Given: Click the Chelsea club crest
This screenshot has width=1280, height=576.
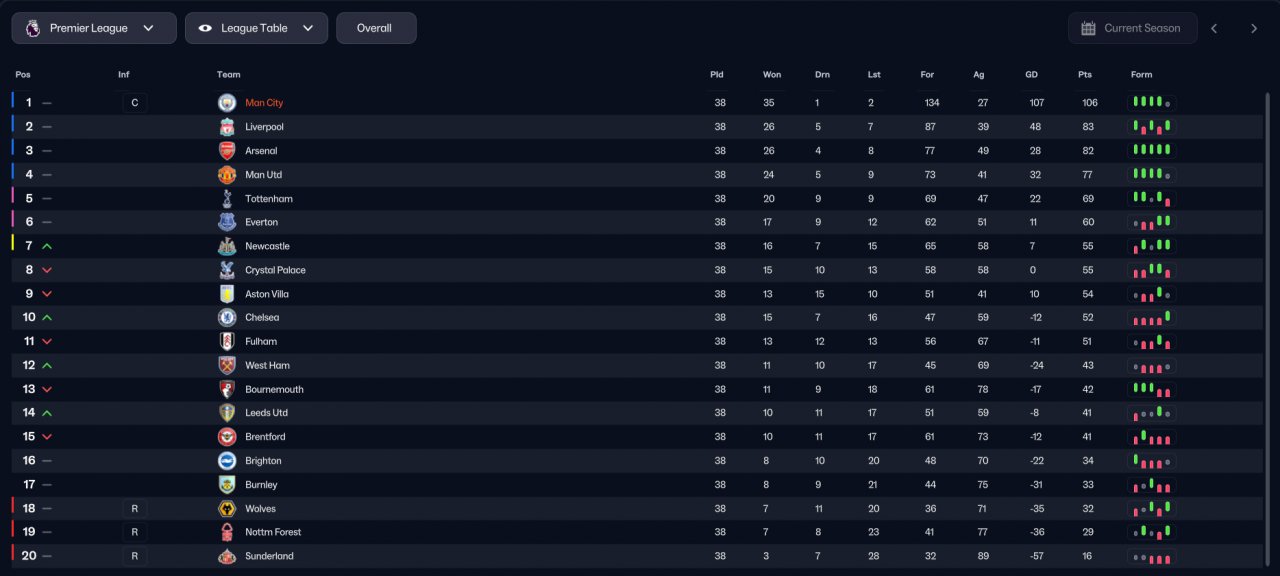Looking at the screenshot, I should point(227,317).
